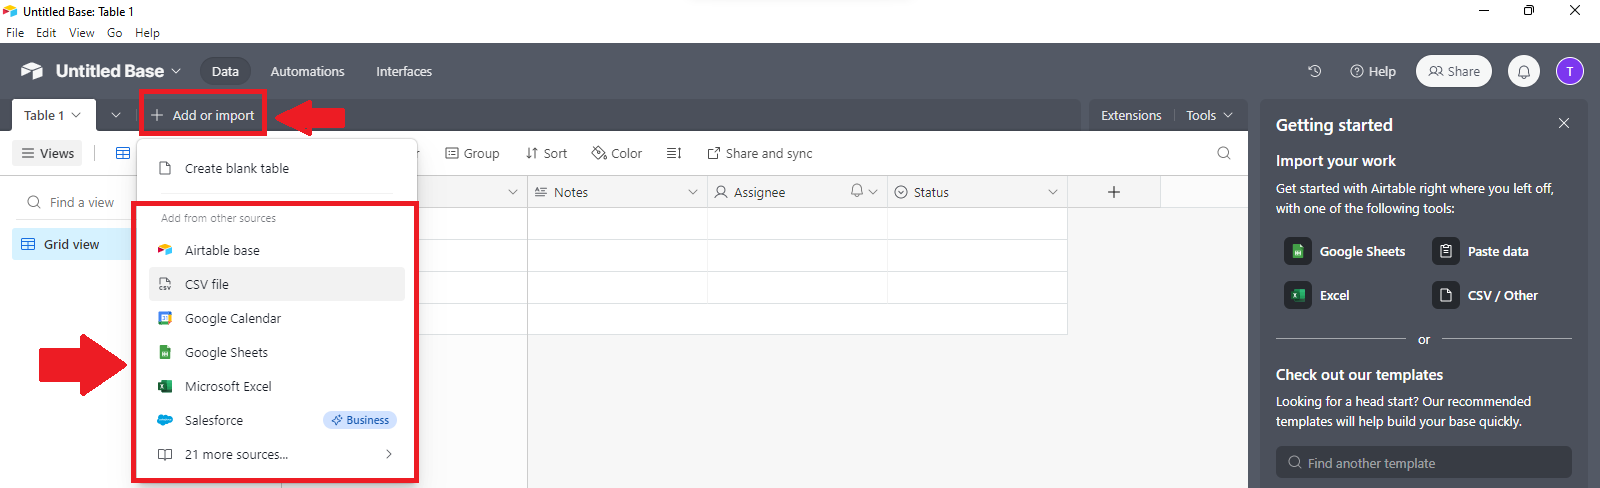This screenshot has width=1600, height=488.
Task: Choose CSV / Other import option
Action: click(1486, 295)
